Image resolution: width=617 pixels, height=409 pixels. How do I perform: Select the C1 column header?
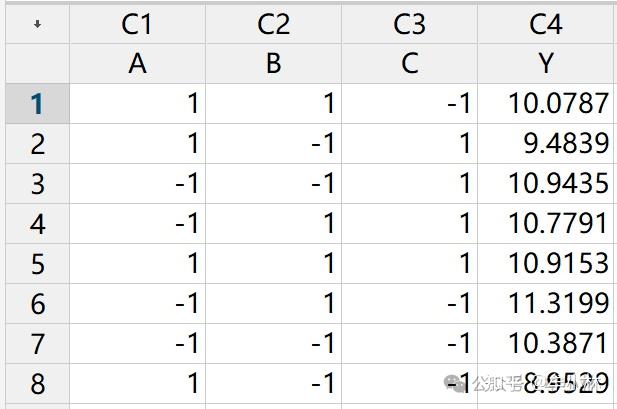[137, 24]
